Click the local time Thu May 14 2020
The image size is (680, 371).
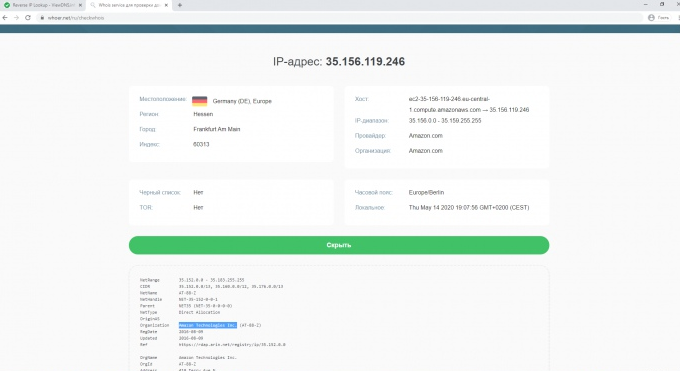[469, 207]
